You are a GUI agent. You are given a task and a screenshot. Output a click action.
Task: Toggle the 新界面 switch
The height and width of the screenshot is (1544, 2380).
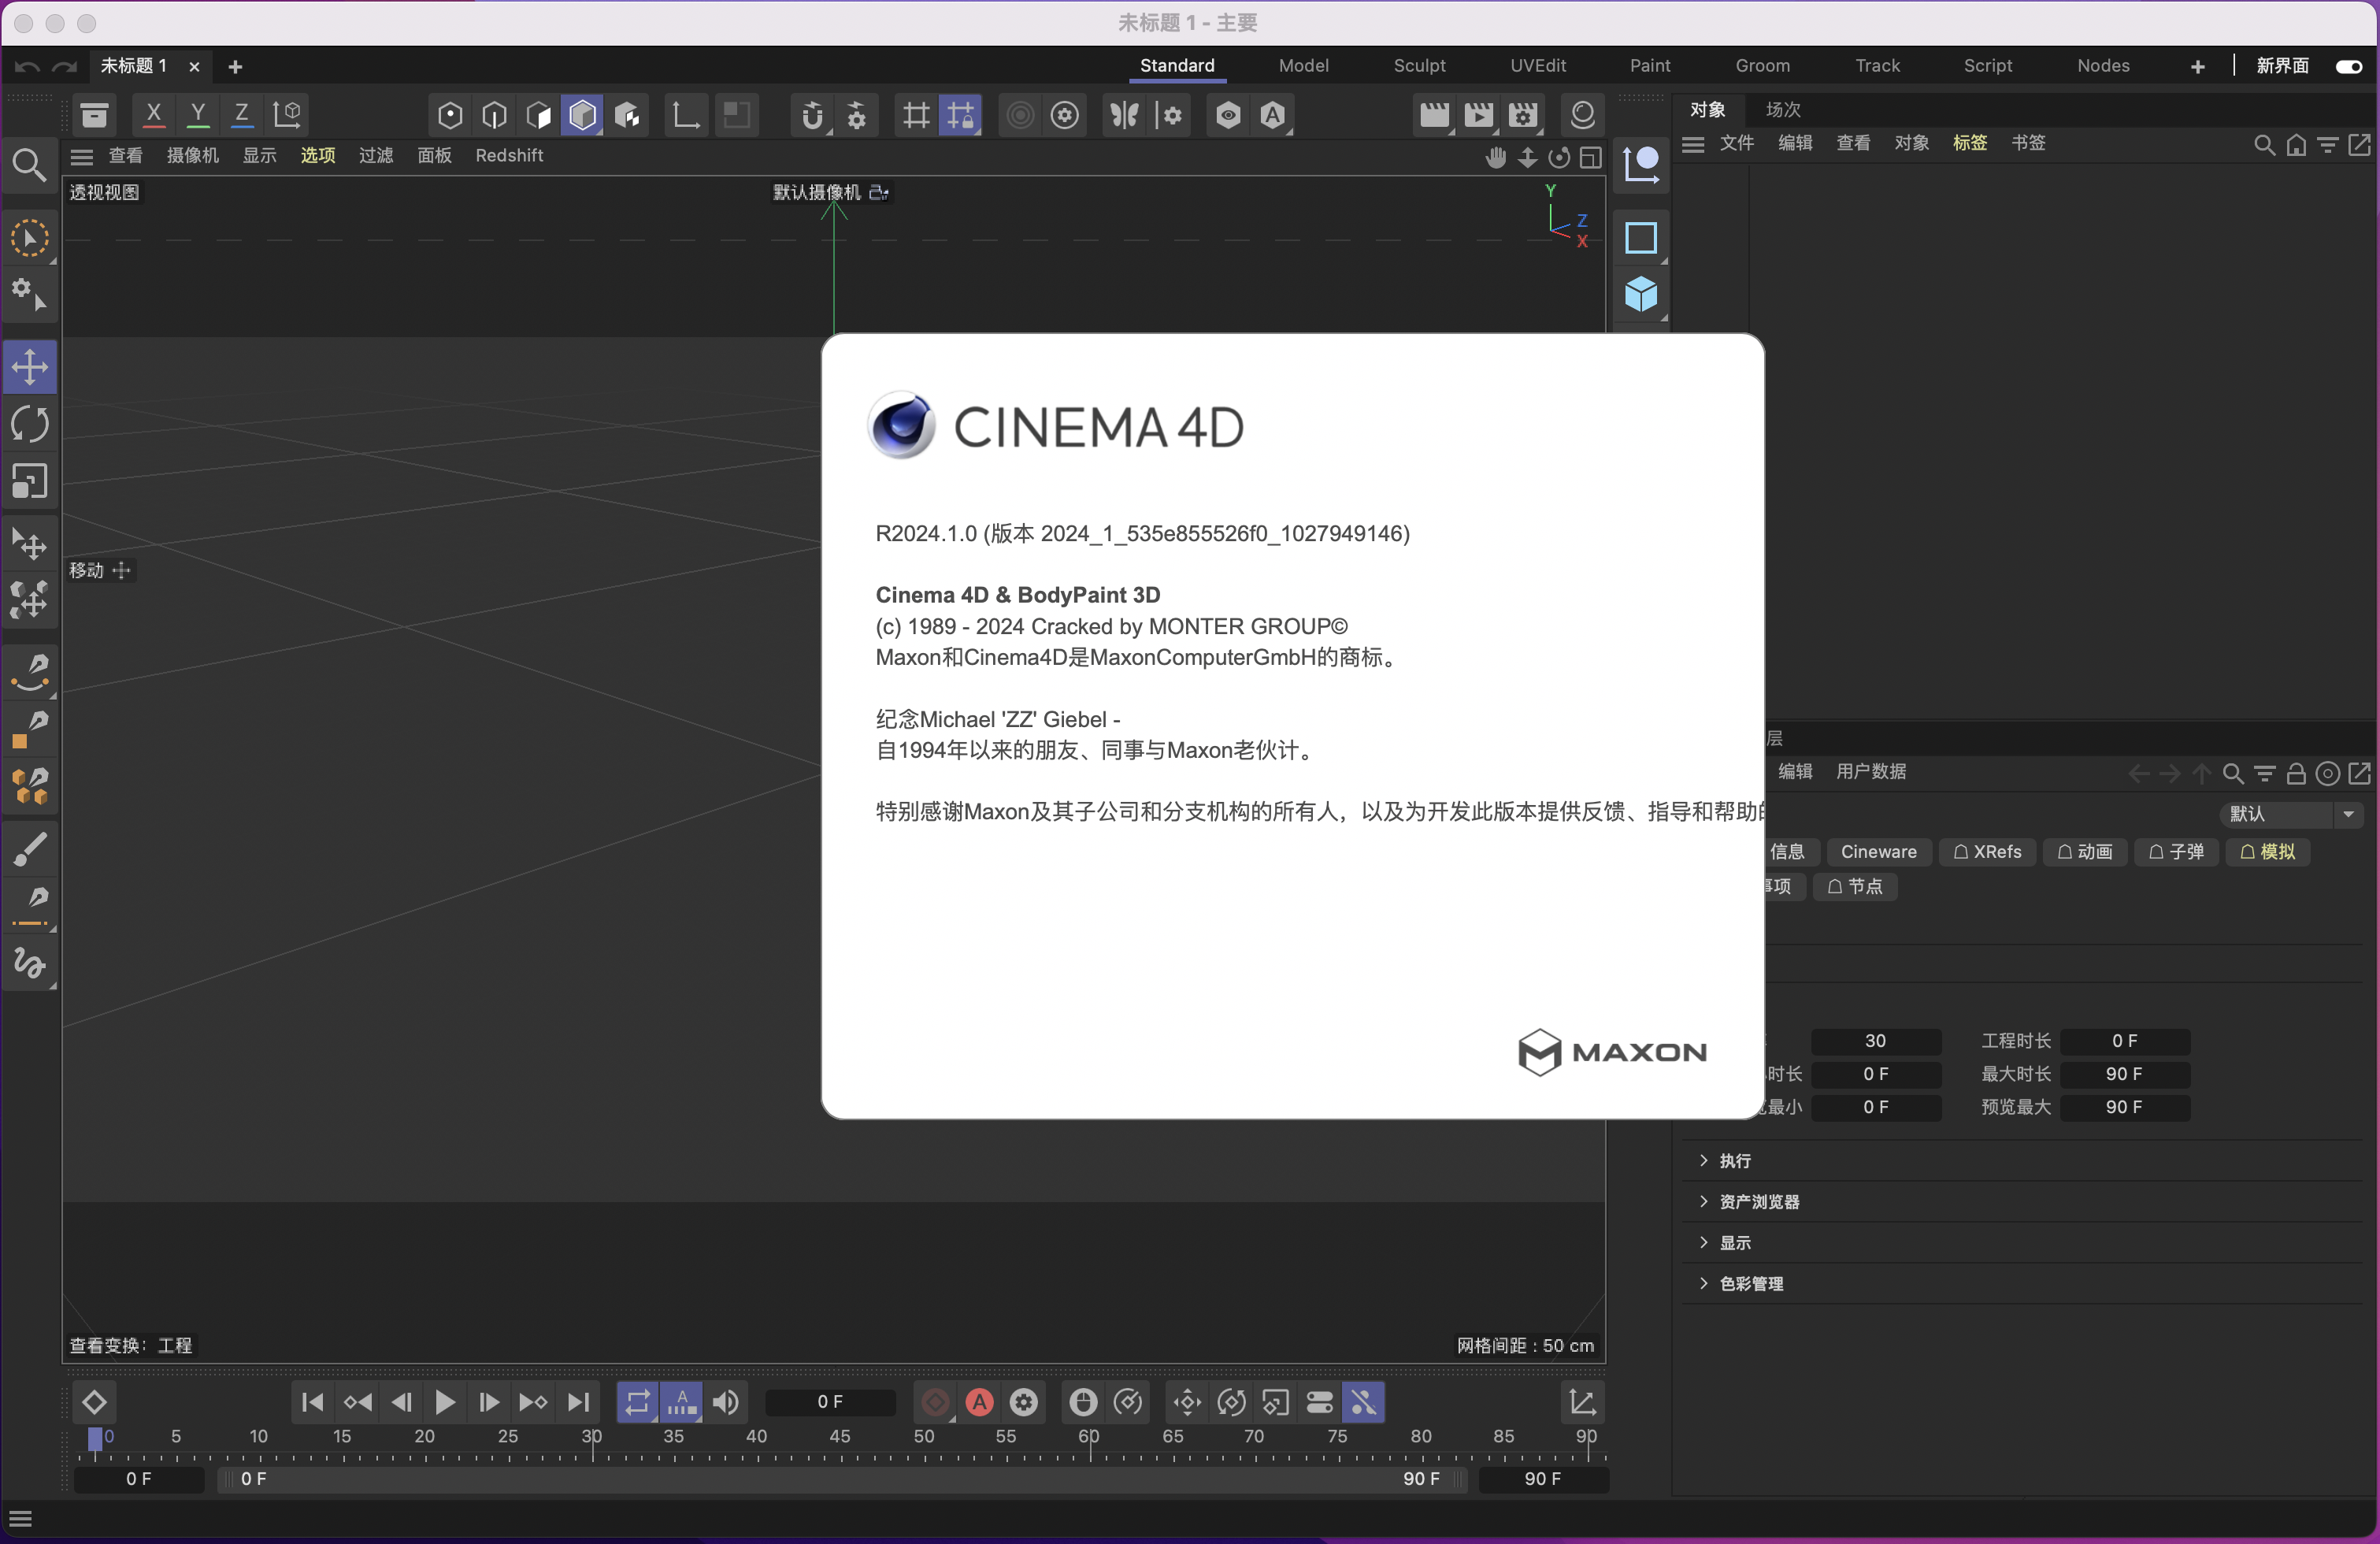[2348, 66]
